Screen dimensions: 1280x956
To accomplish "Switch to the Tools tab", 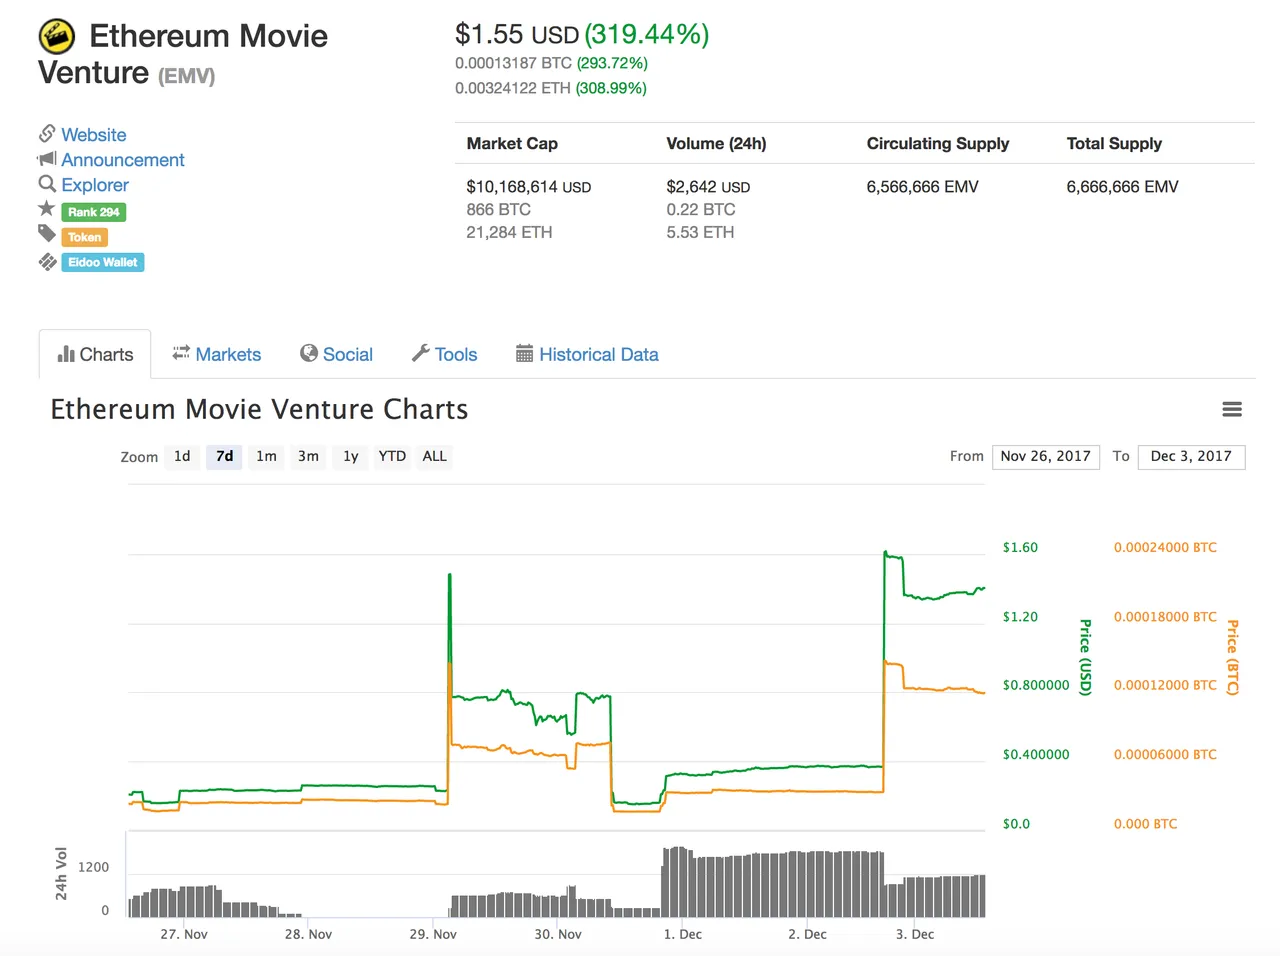I will tap(445, 354).
